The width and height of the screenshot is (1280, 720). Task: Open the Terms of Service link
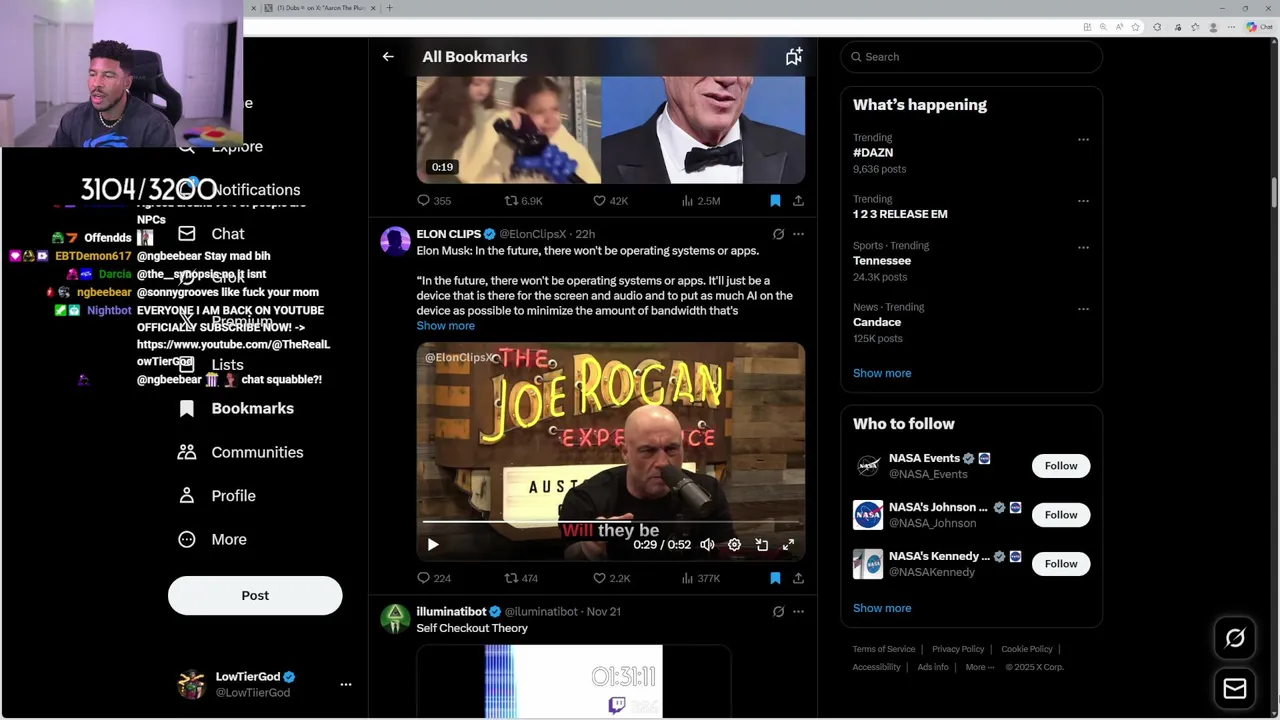[884, 649]
